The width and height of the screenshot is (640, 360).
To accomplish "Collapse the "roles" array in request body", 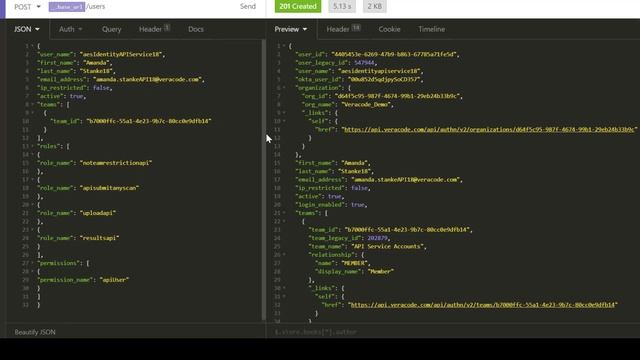I will [32, 146].
